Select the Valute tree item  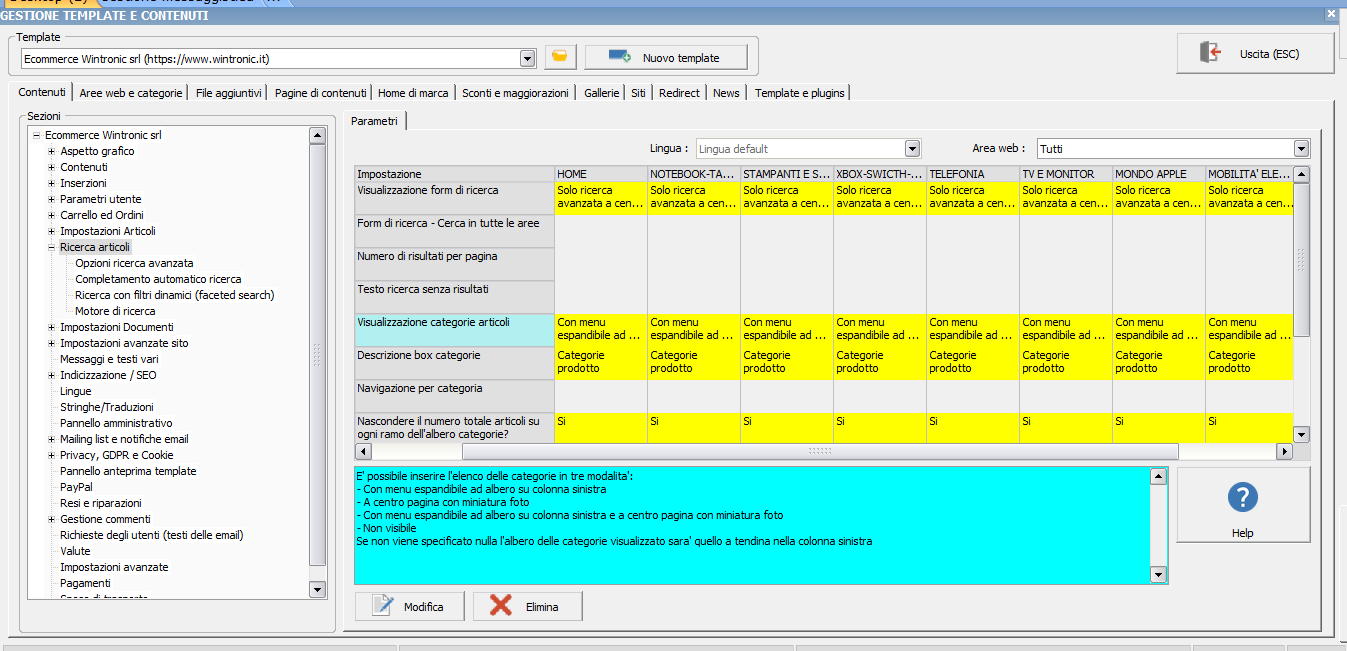(x=75, y=551)
